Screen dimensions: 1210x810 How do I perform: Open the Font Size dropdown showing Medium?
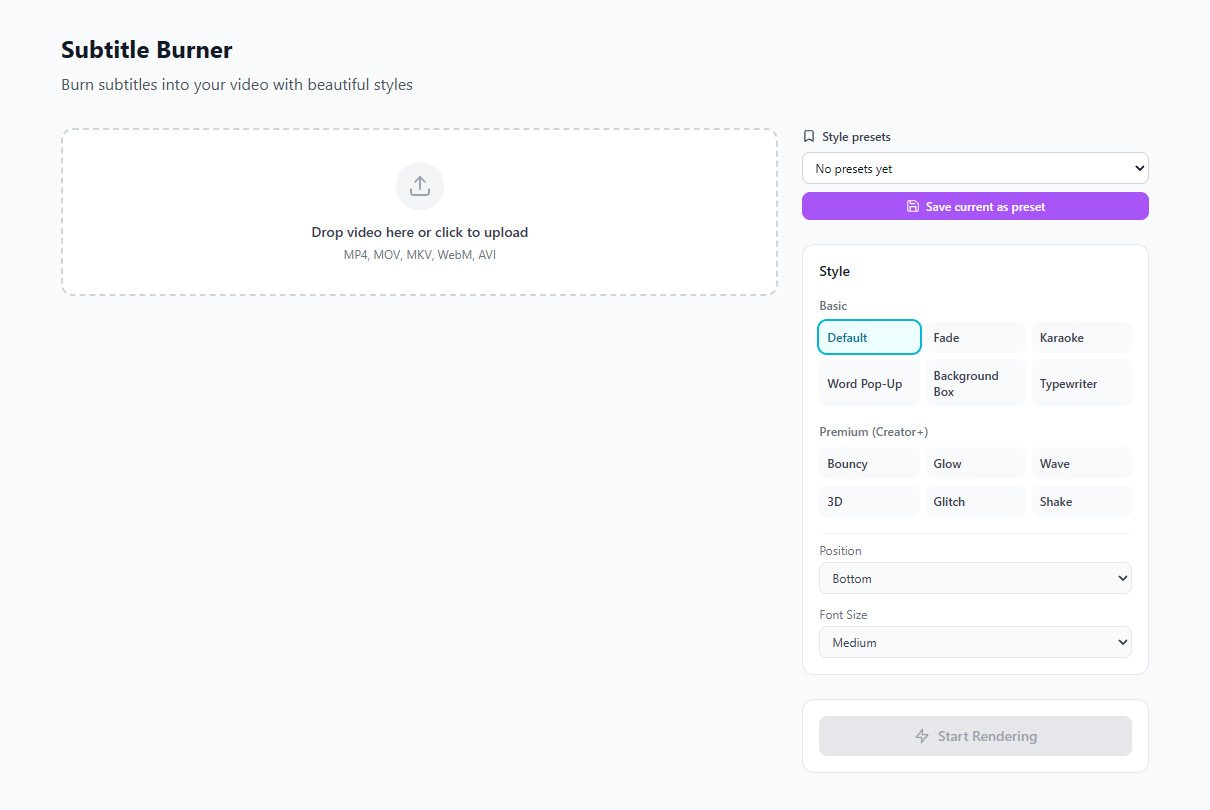tap(975, 642)
